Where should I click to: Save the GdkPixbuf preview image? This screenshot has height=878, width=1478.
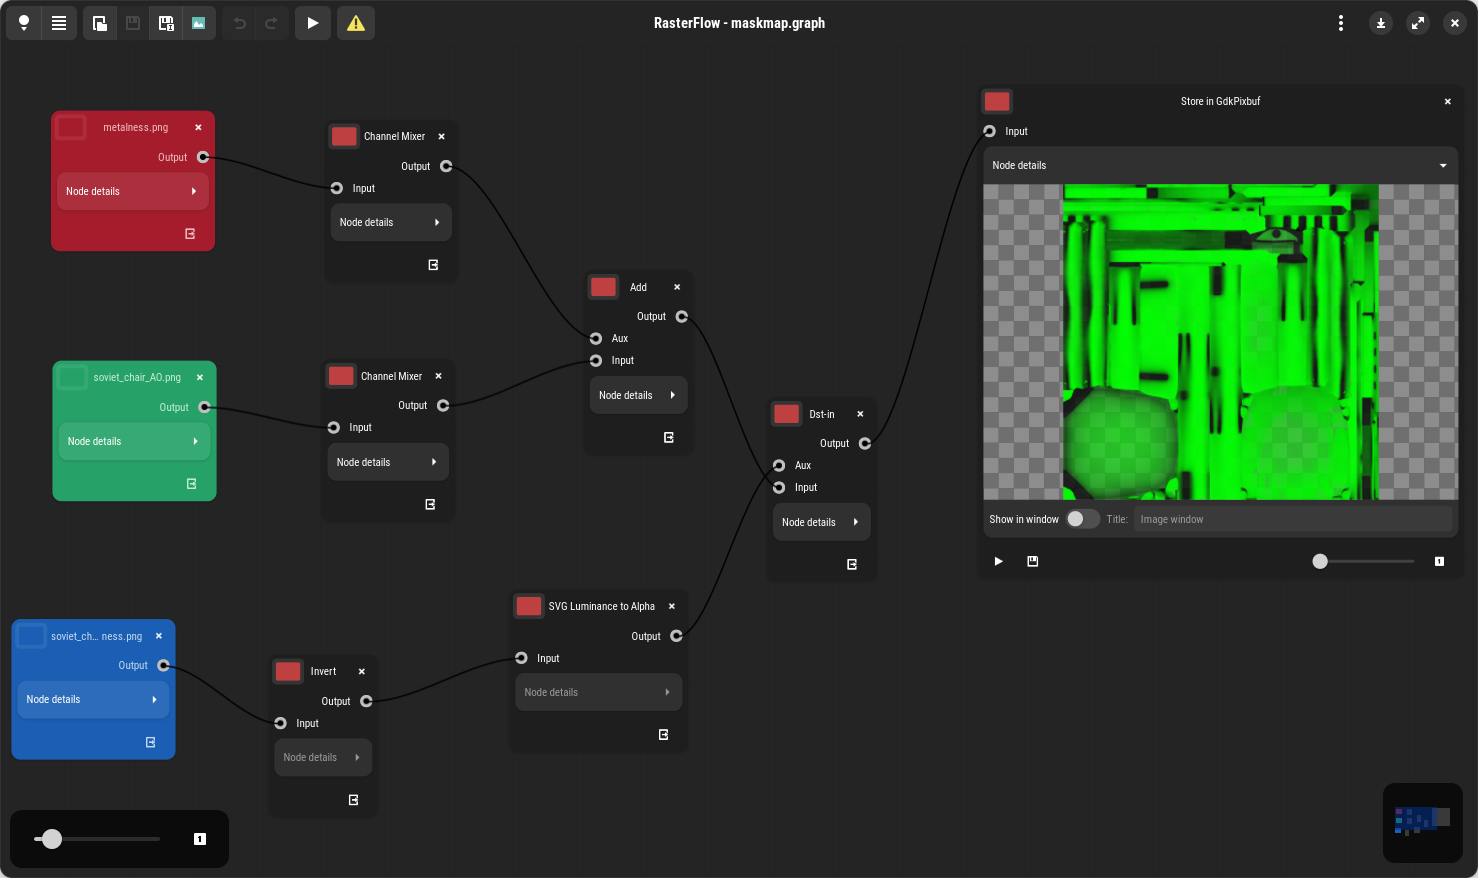(x=1033, y=561)
